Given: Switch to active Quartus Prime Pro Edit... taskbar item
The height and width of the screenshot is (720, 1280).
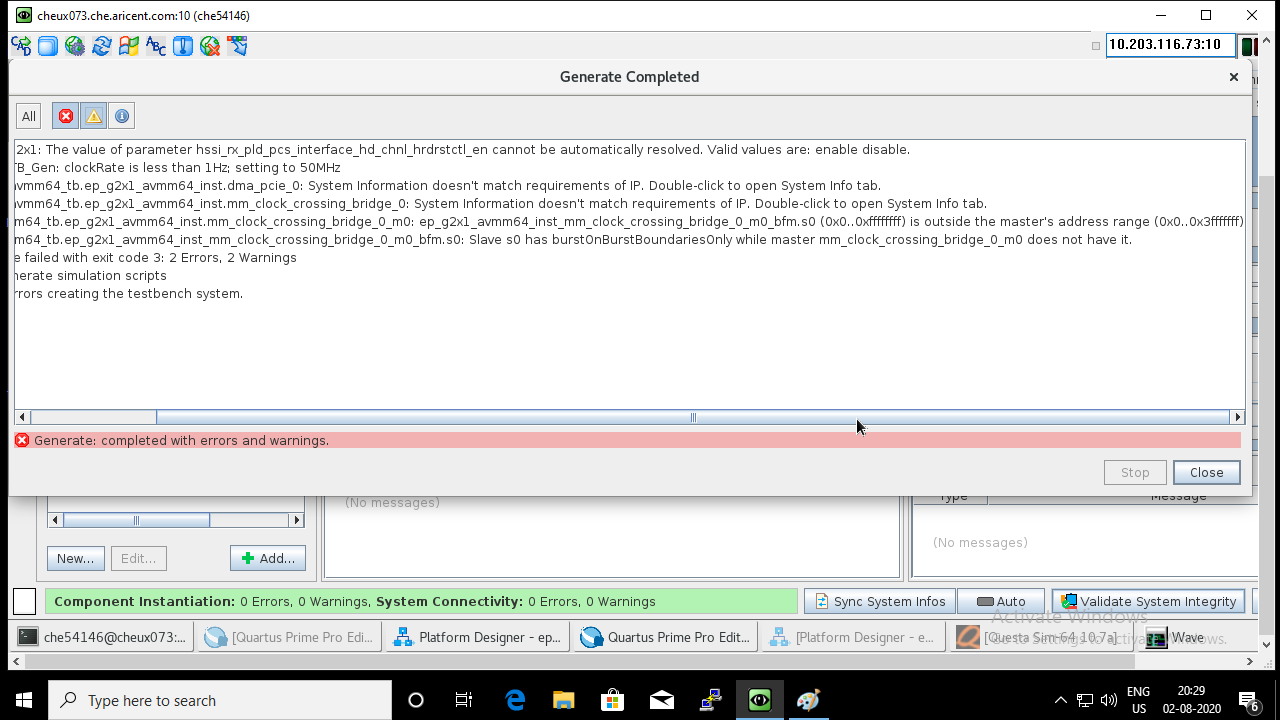Looking at the screenshot, I should click(x=666, y=637).
